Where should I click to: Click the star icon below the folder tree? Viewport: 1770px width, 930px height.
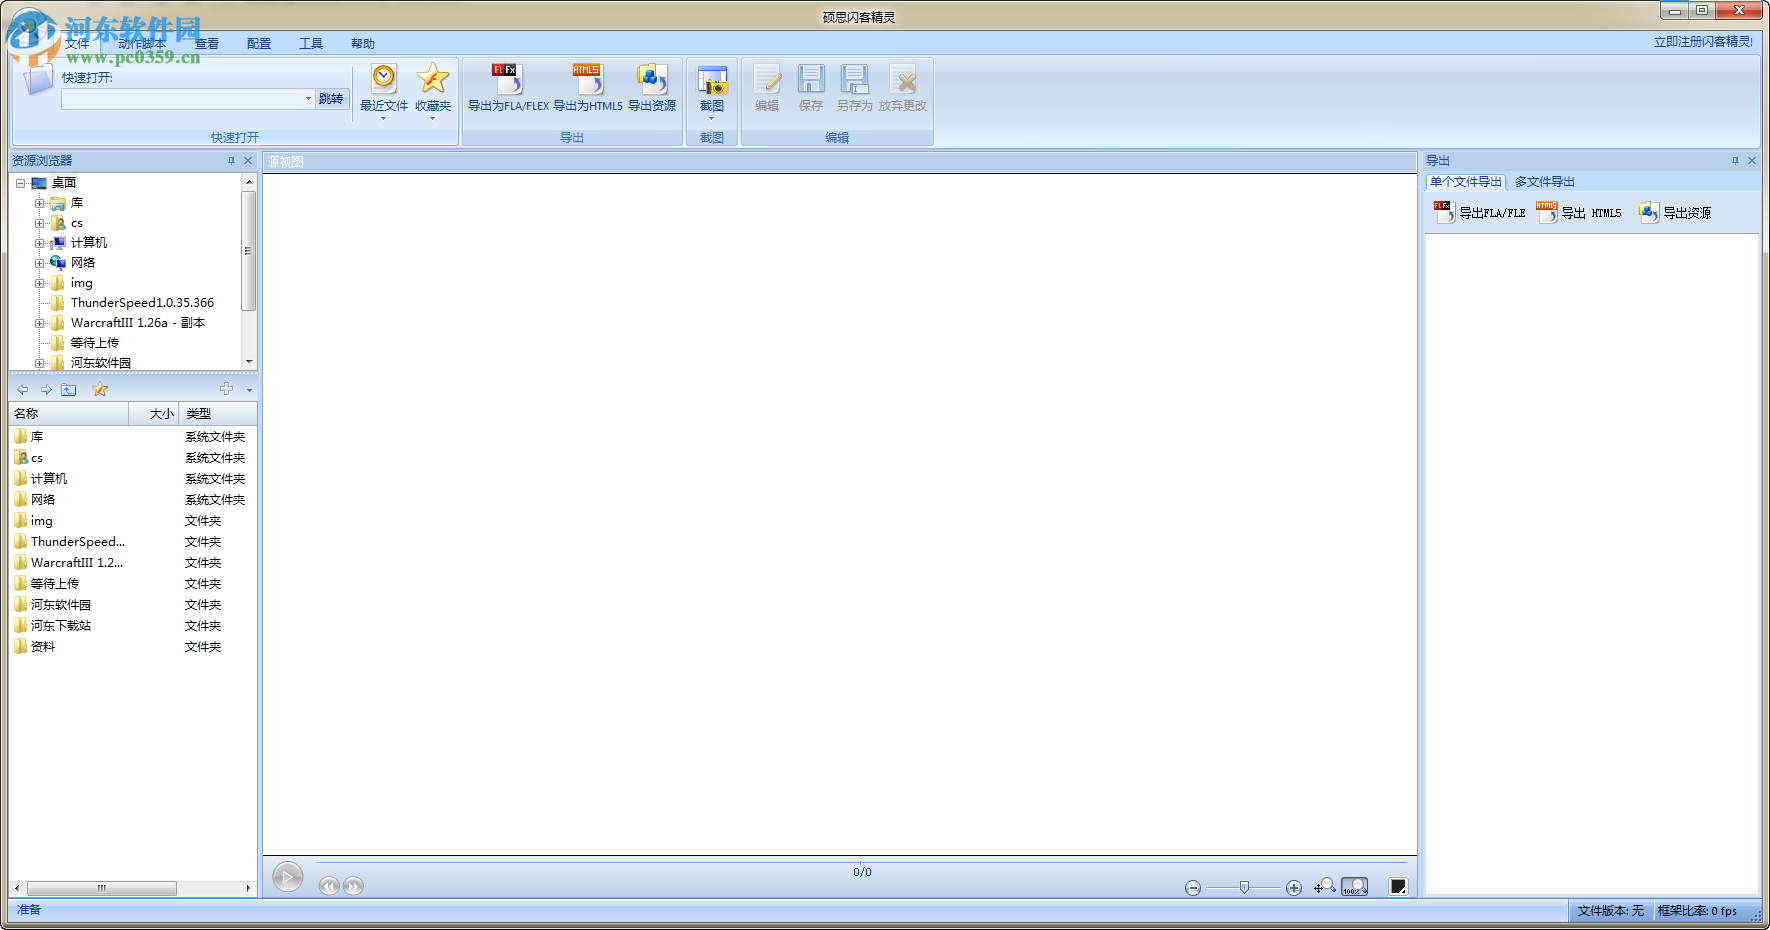click(100, 389)
